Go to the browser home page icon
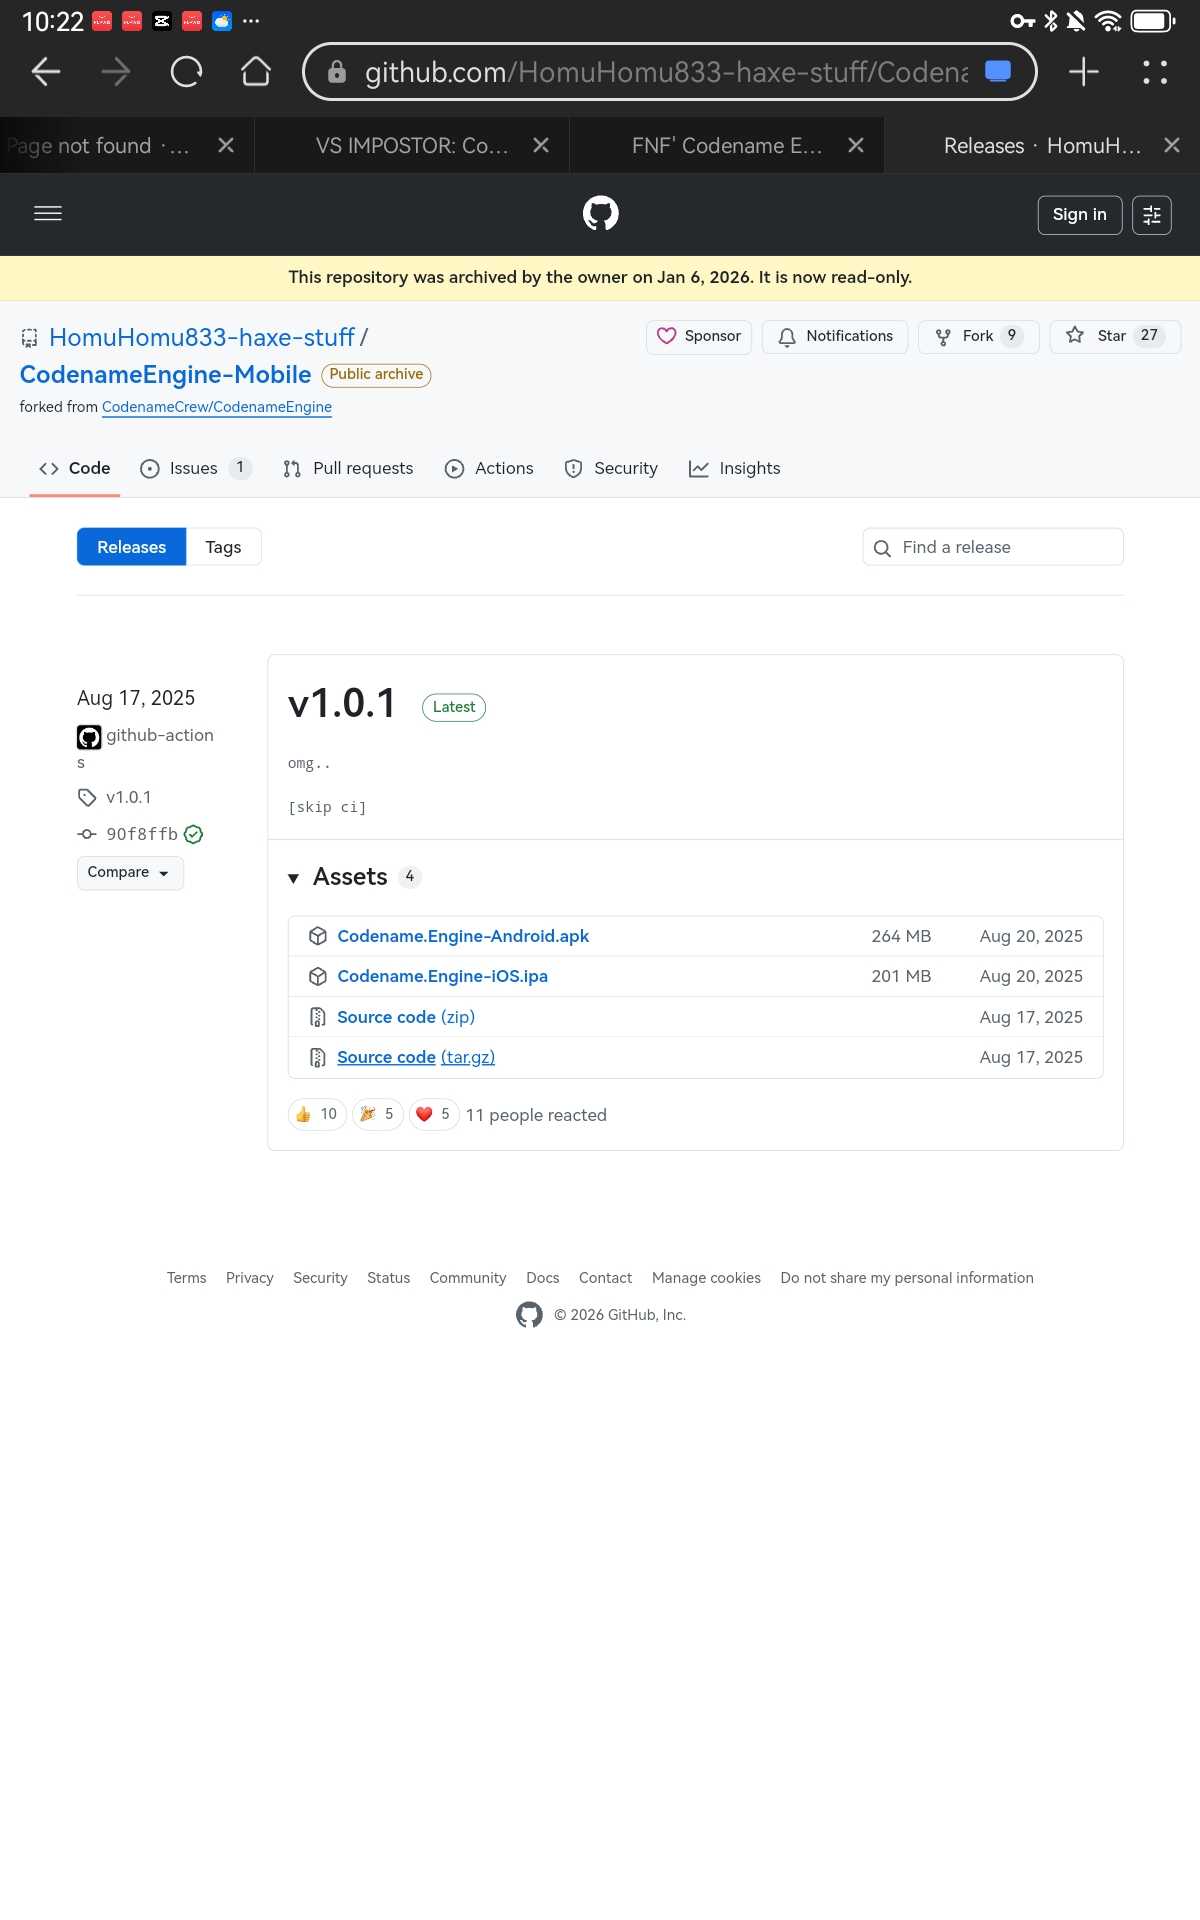This screenshot has height=1920, width=1200. click(256, 72)
